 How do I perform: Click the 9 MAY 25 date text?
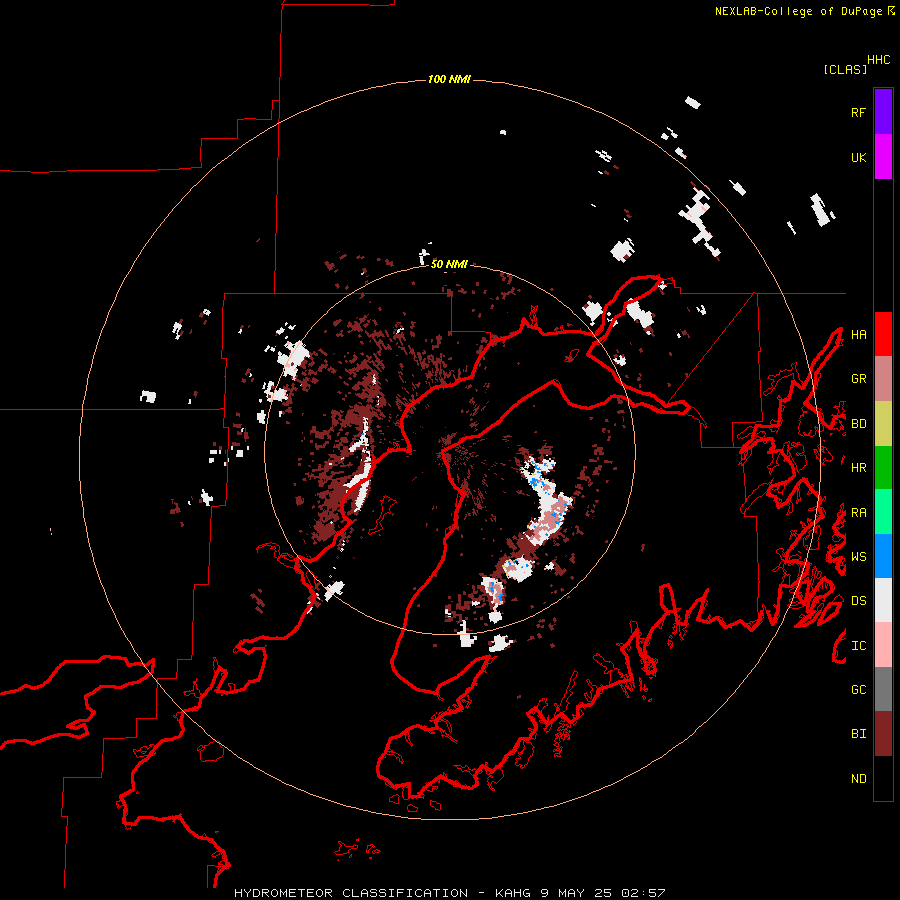578,893
